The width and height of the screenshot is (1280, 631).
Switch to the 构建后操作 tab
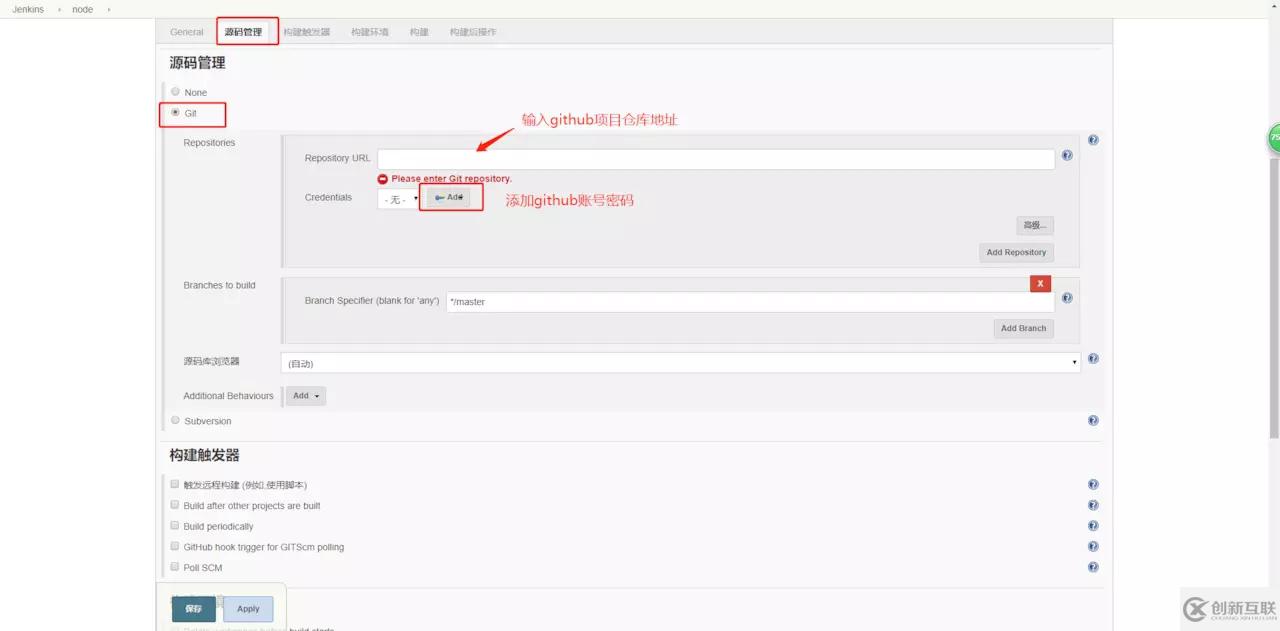click(x=473, y=32)
